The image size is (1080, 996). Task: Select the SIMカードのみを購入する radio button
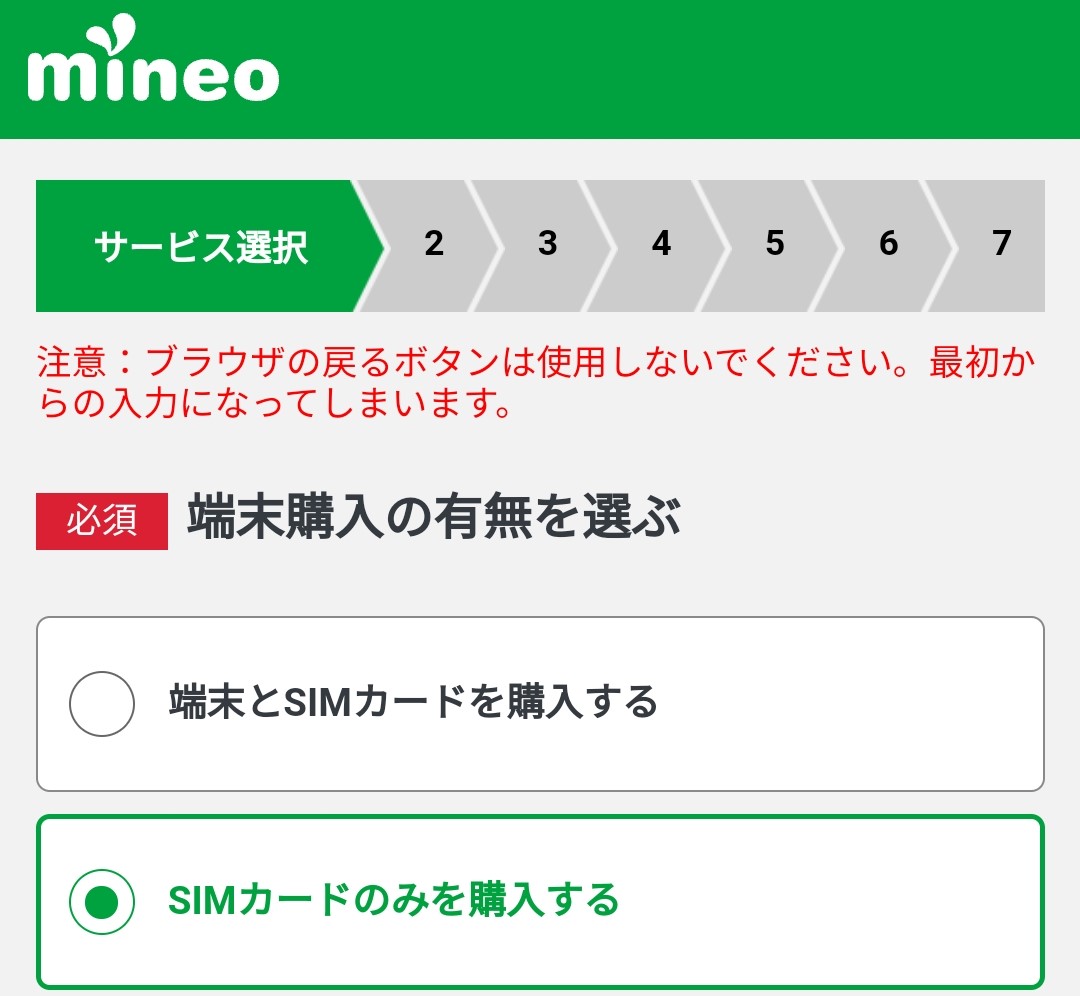(x=101, y=898)
